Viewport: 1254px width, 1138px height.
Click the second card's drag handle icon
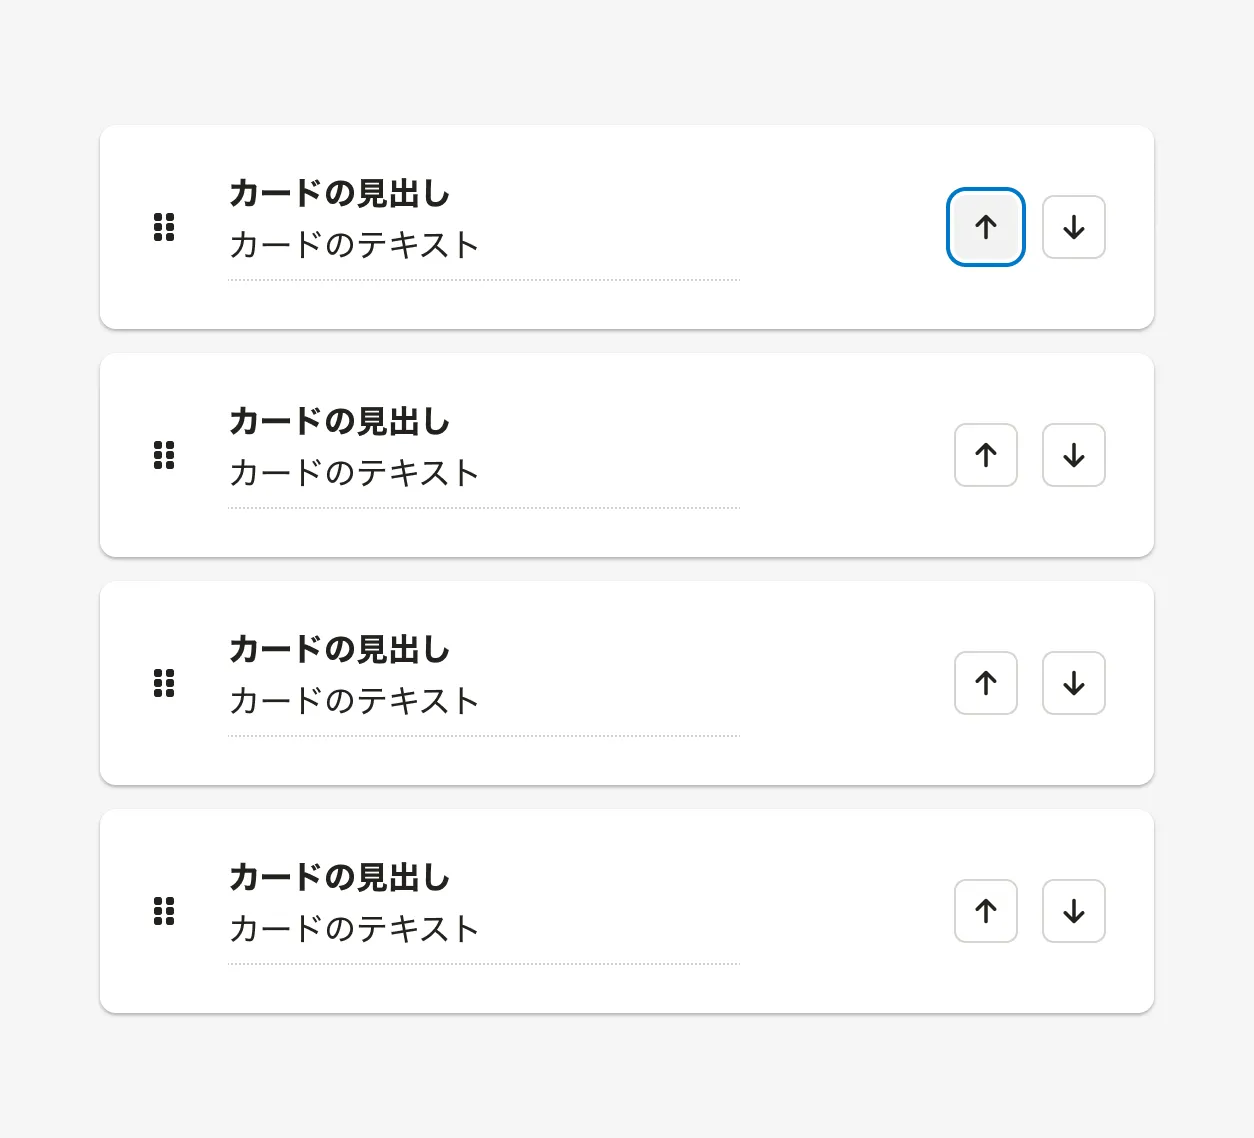[x=164, y=455]
